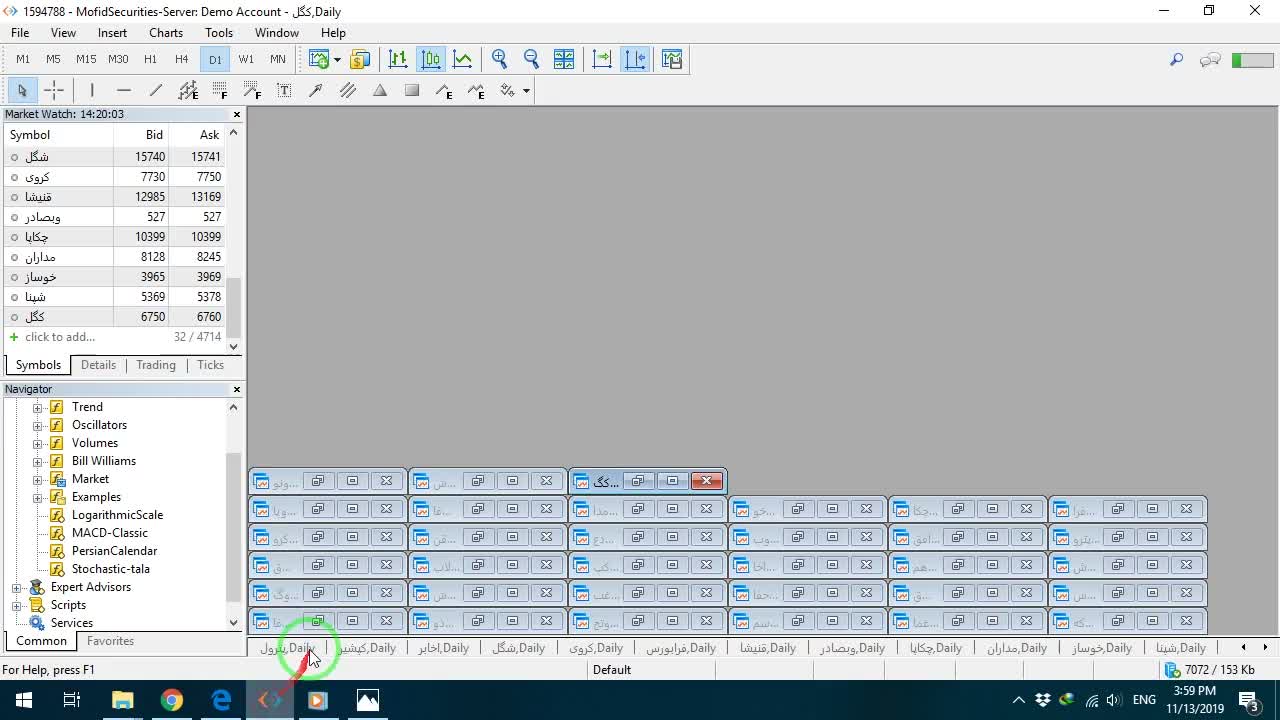Open the Charts menu
Screen dimensions: 1280x720
(166, 33)
